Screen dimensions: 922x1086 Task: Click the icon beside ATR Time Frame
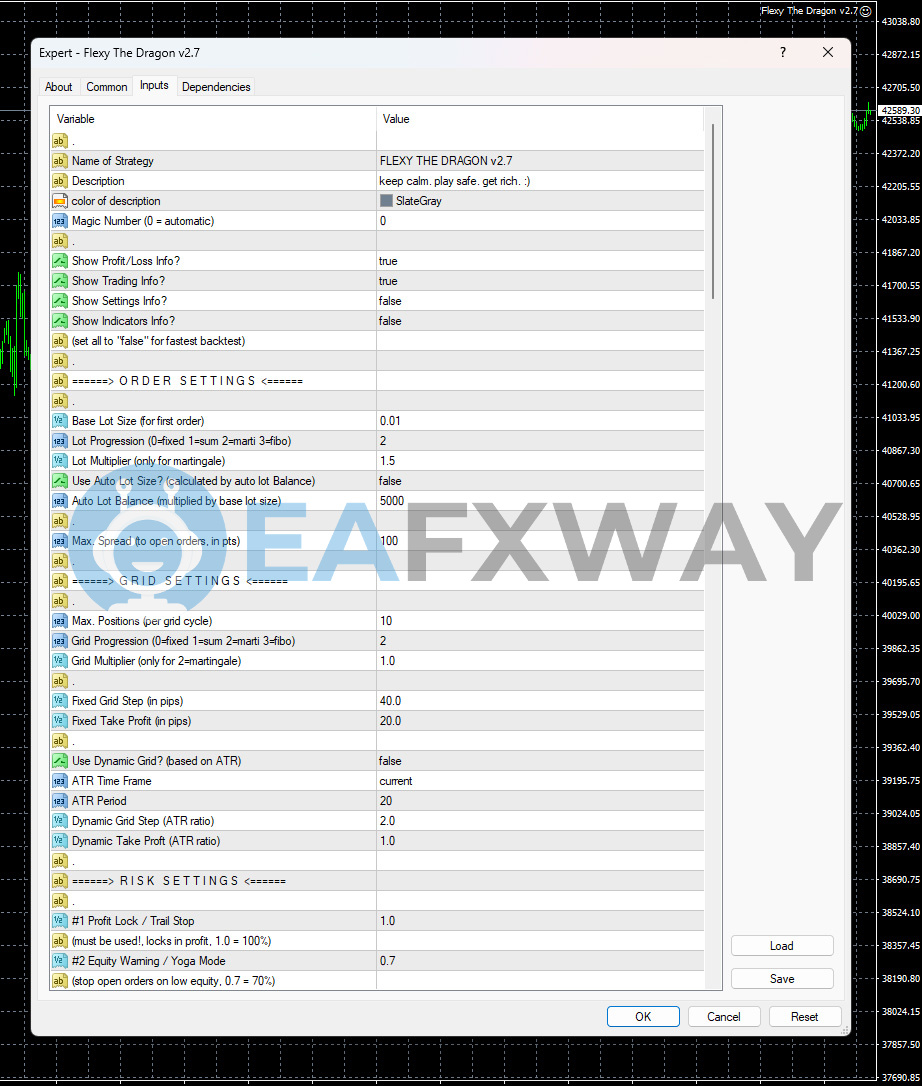click(60, 781)
